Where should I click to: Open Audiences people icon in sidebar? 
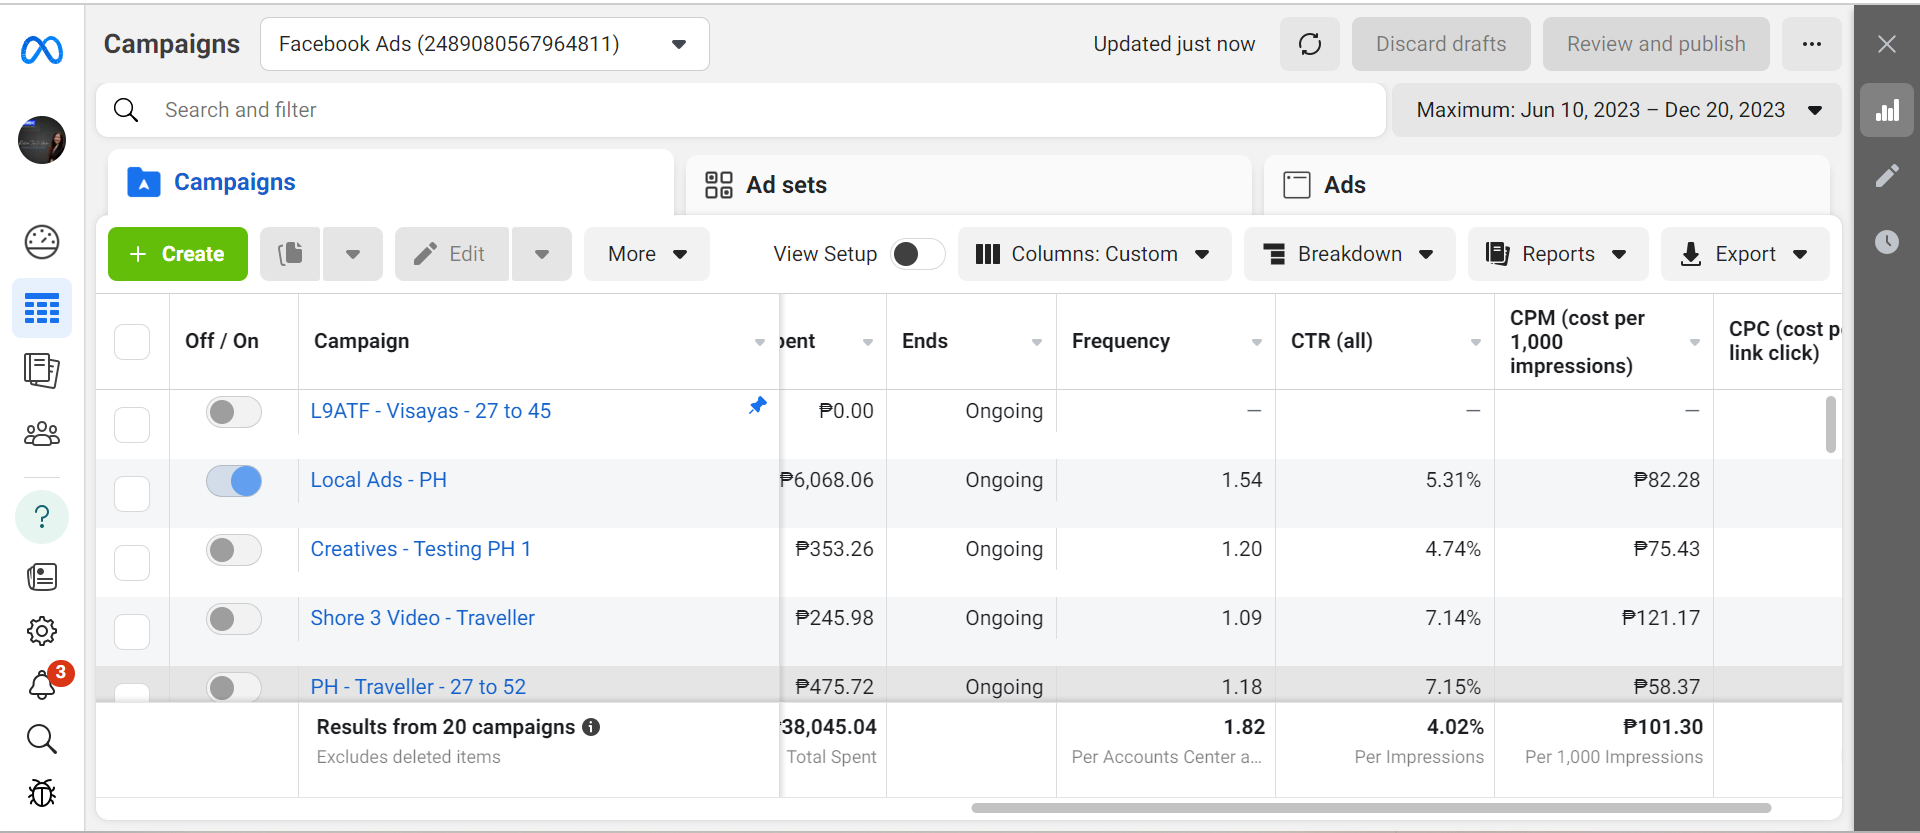point(42,434)
